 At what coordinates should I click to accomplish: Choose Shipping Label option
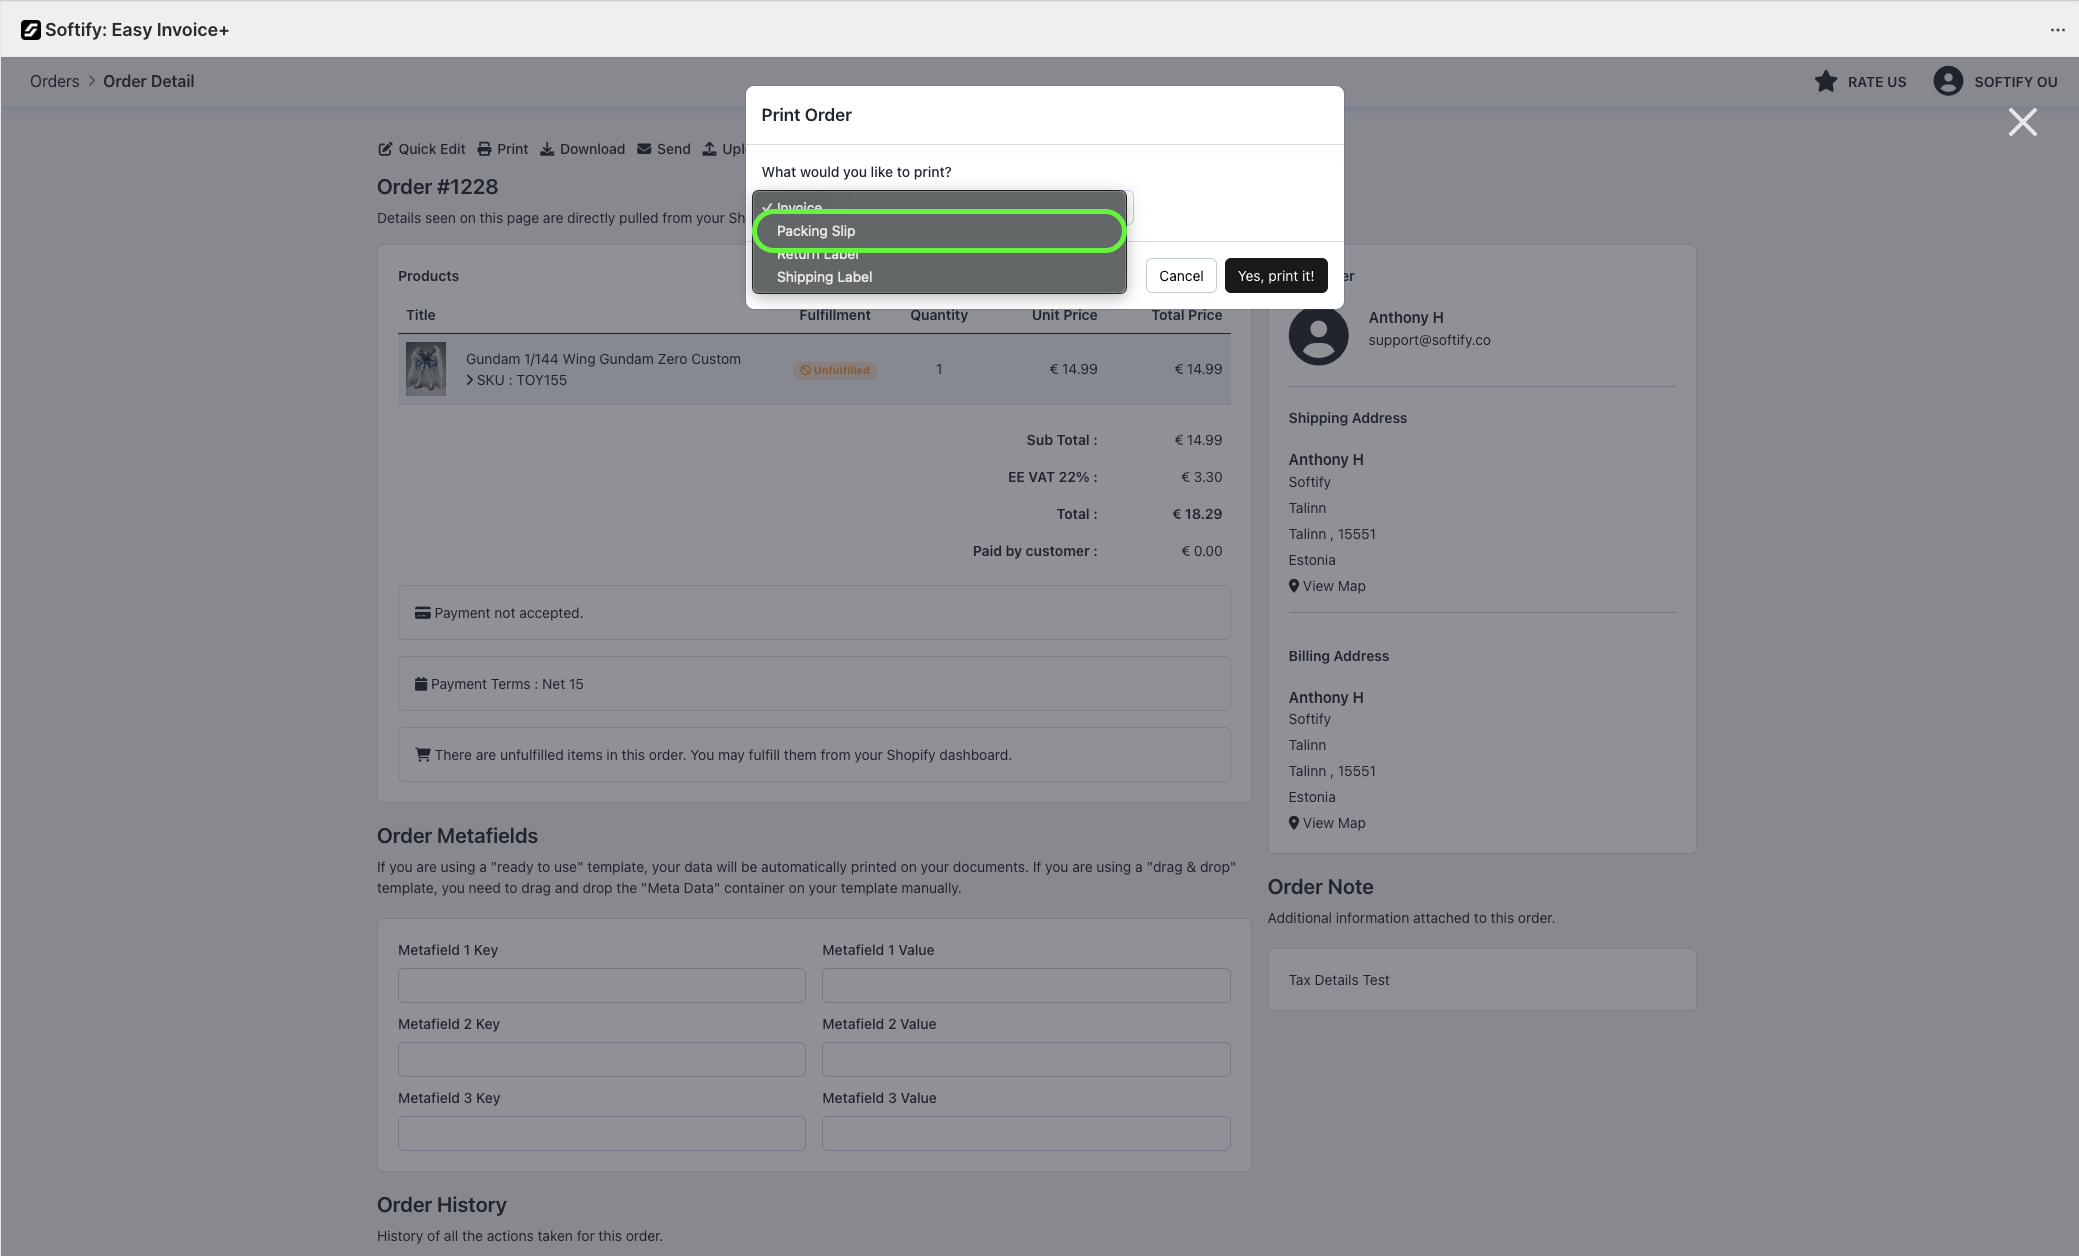[824, 277]
